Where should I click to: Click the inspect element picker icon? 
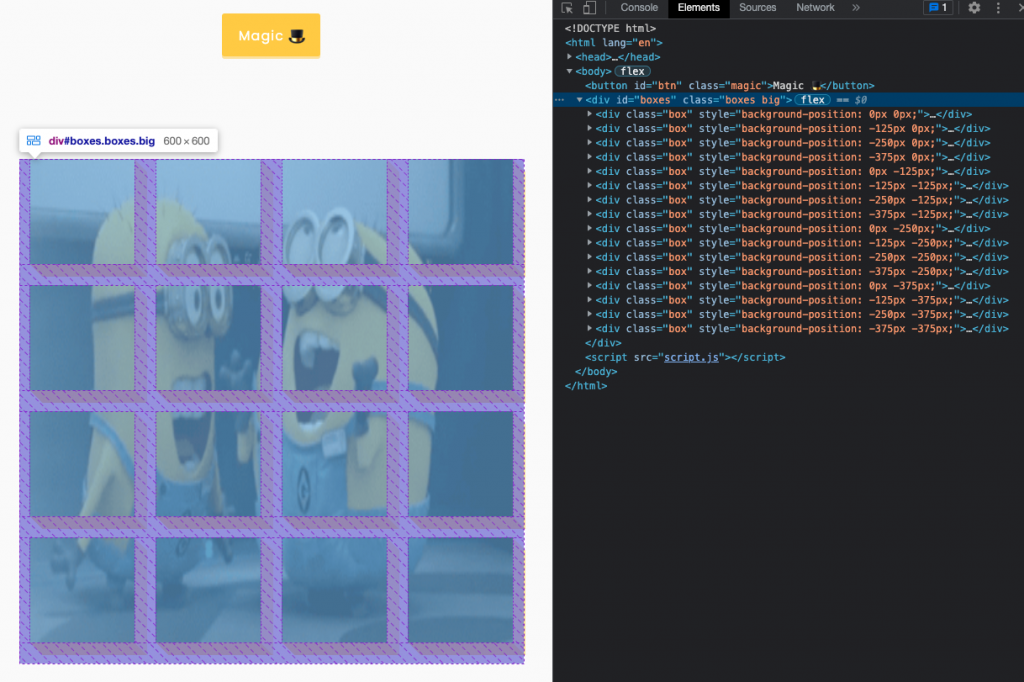(567, 8)
